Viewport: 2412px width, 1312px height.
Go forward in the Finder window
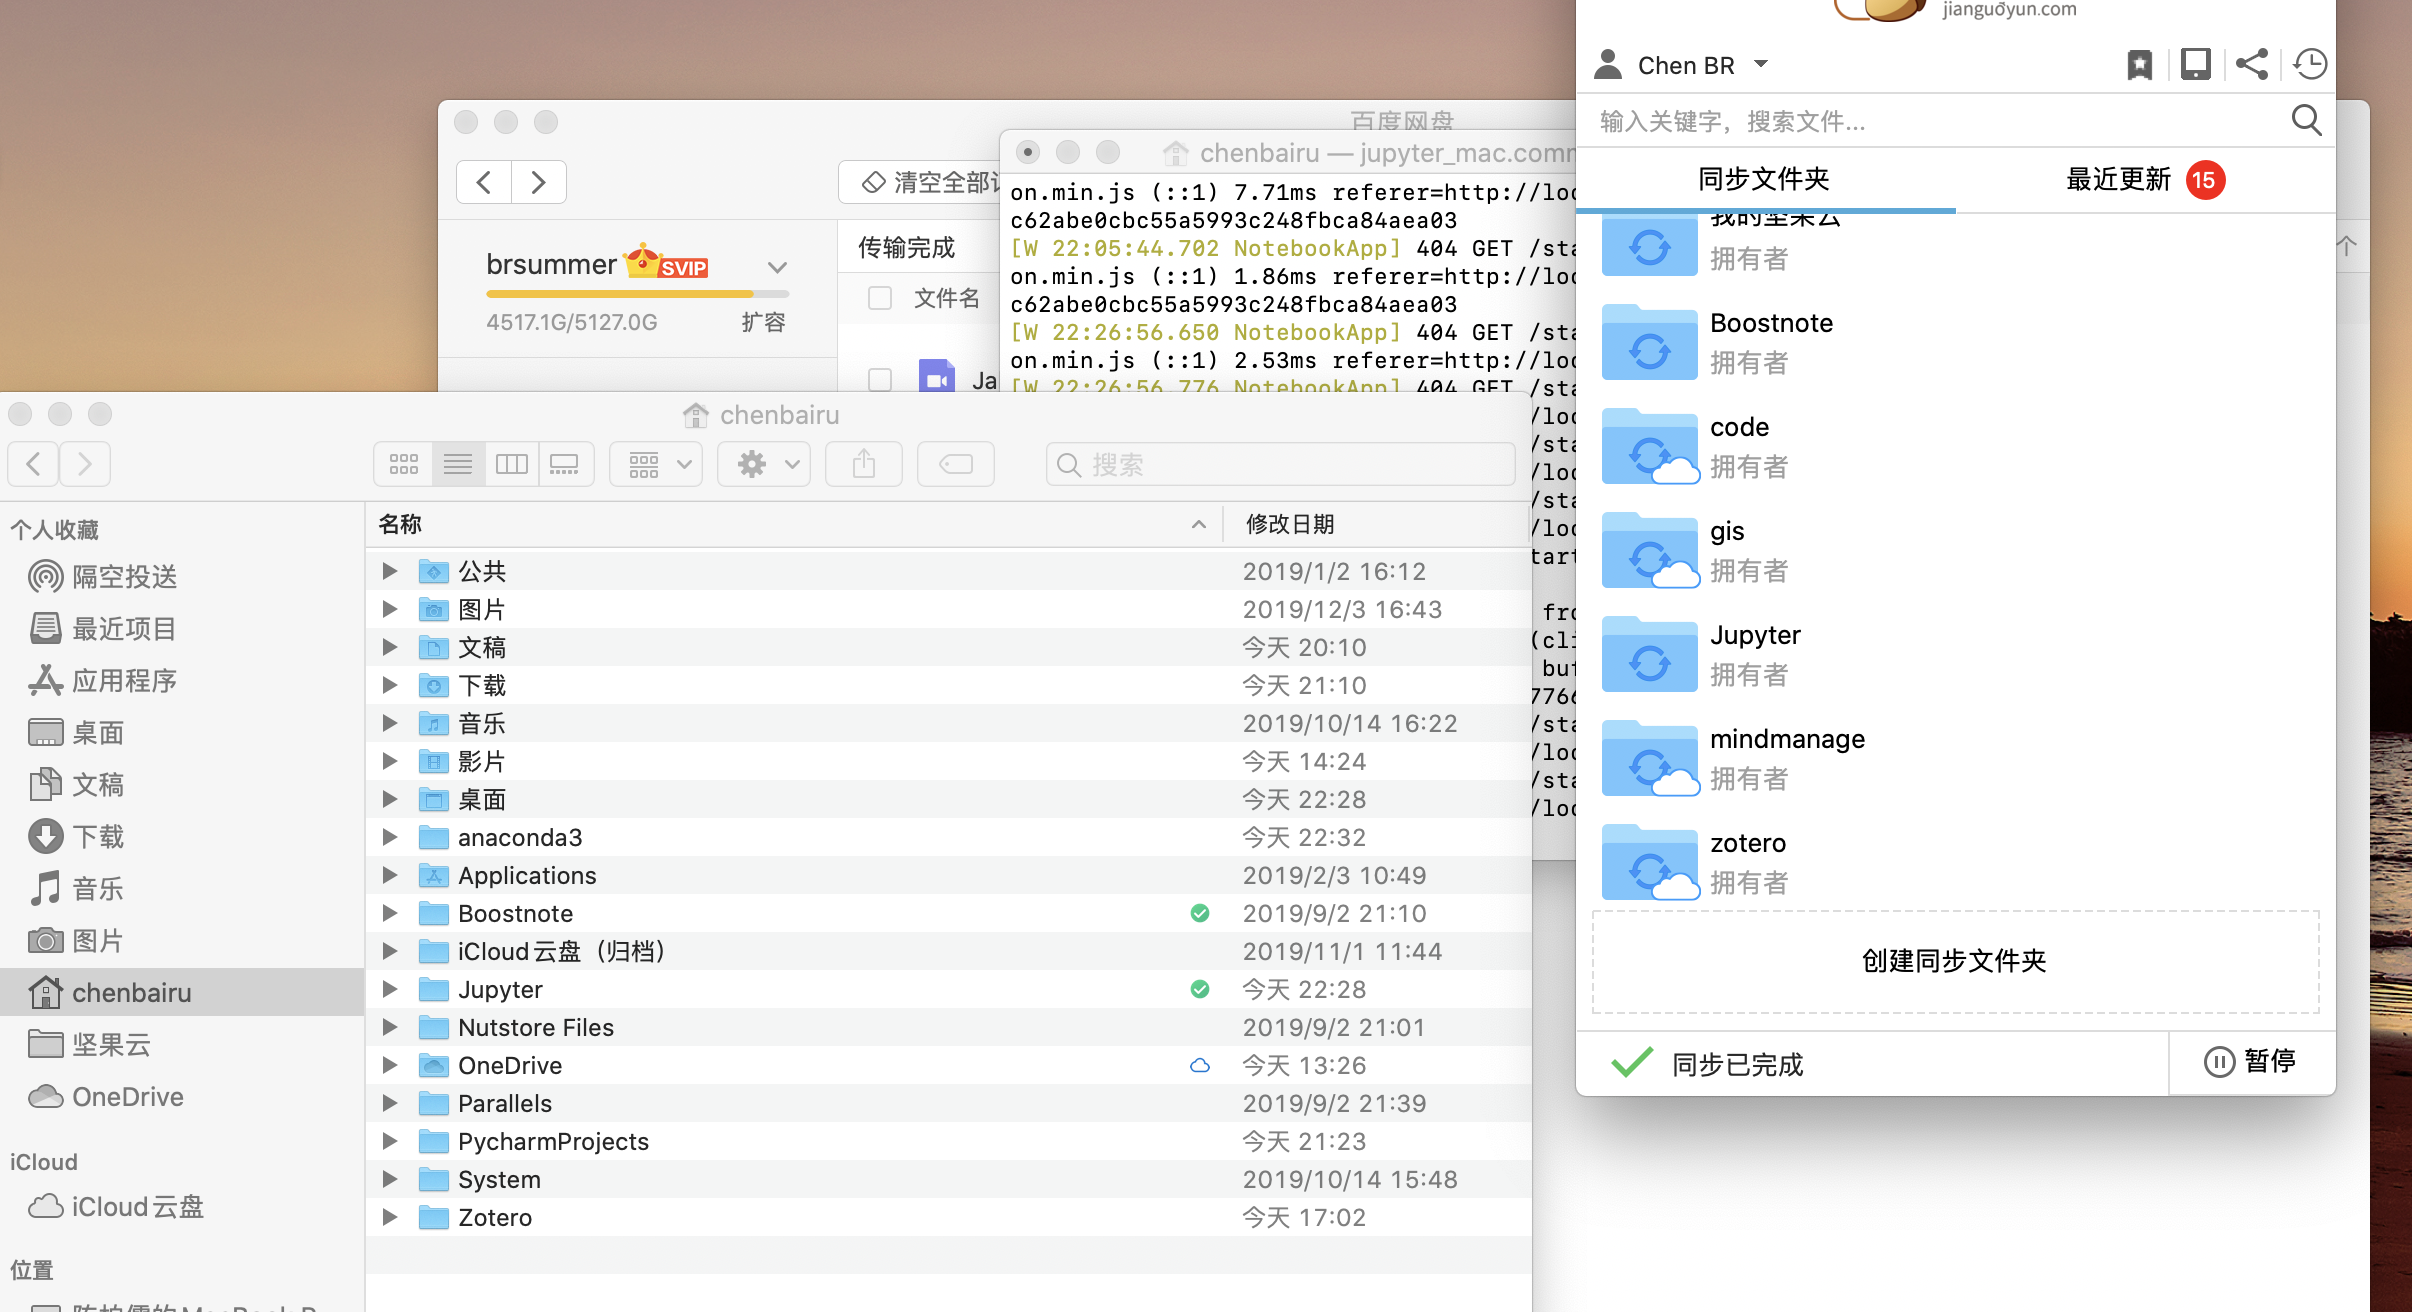tap(85, 464)
